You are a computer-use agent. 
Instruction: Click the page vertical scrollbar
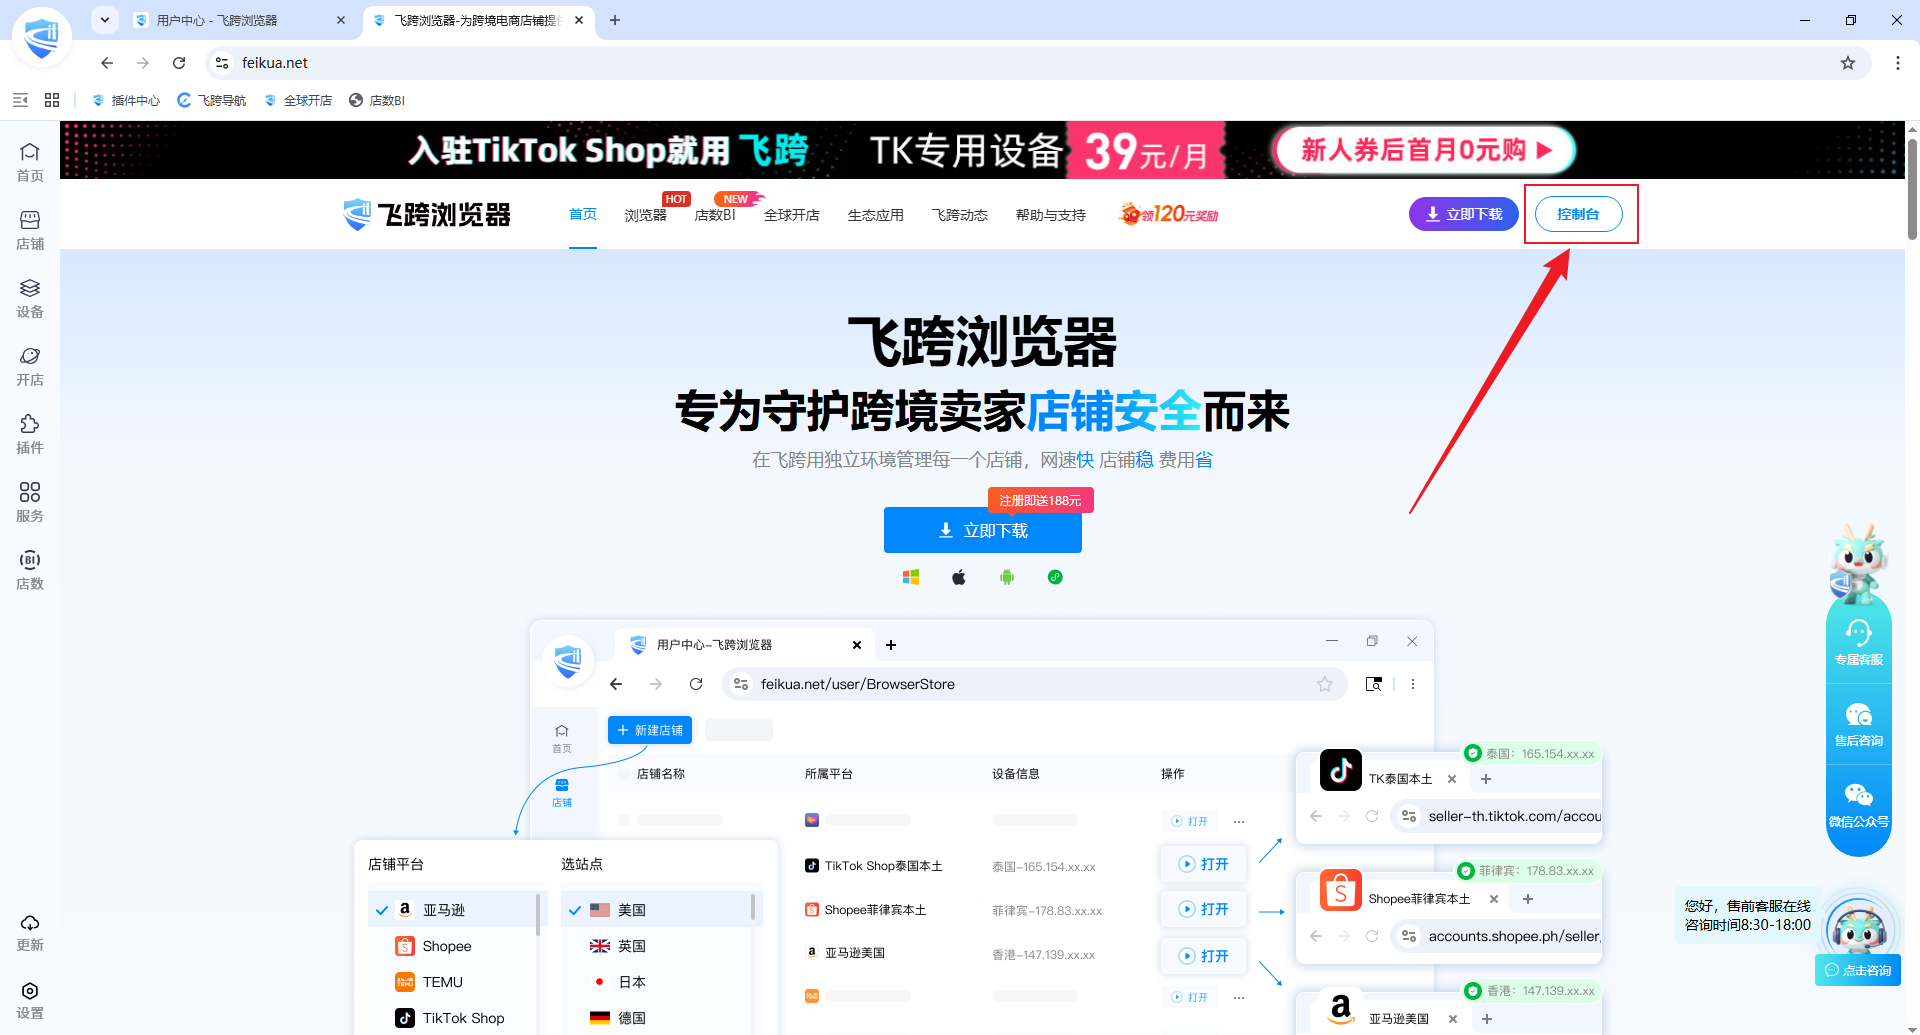pos(1912,190)
